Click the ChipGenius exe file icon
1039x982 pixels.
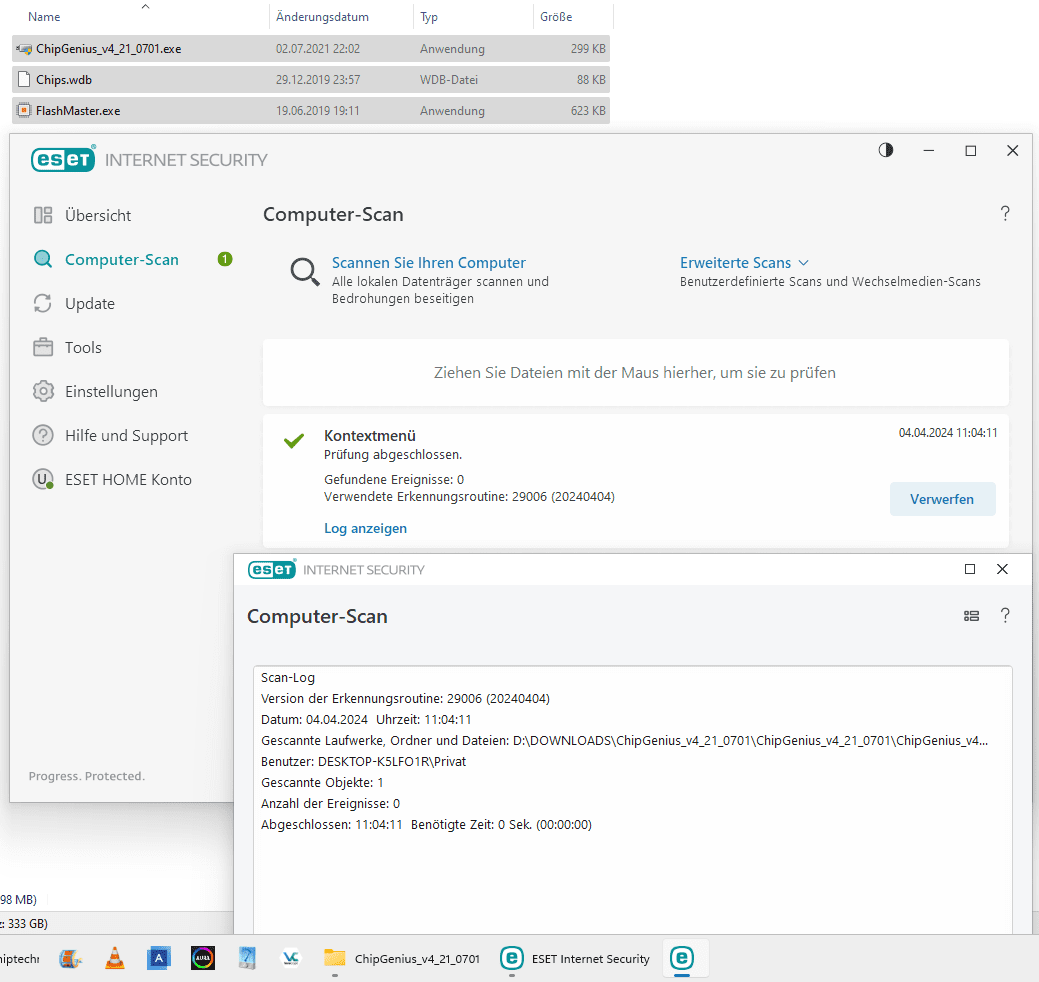coord(24,48)
